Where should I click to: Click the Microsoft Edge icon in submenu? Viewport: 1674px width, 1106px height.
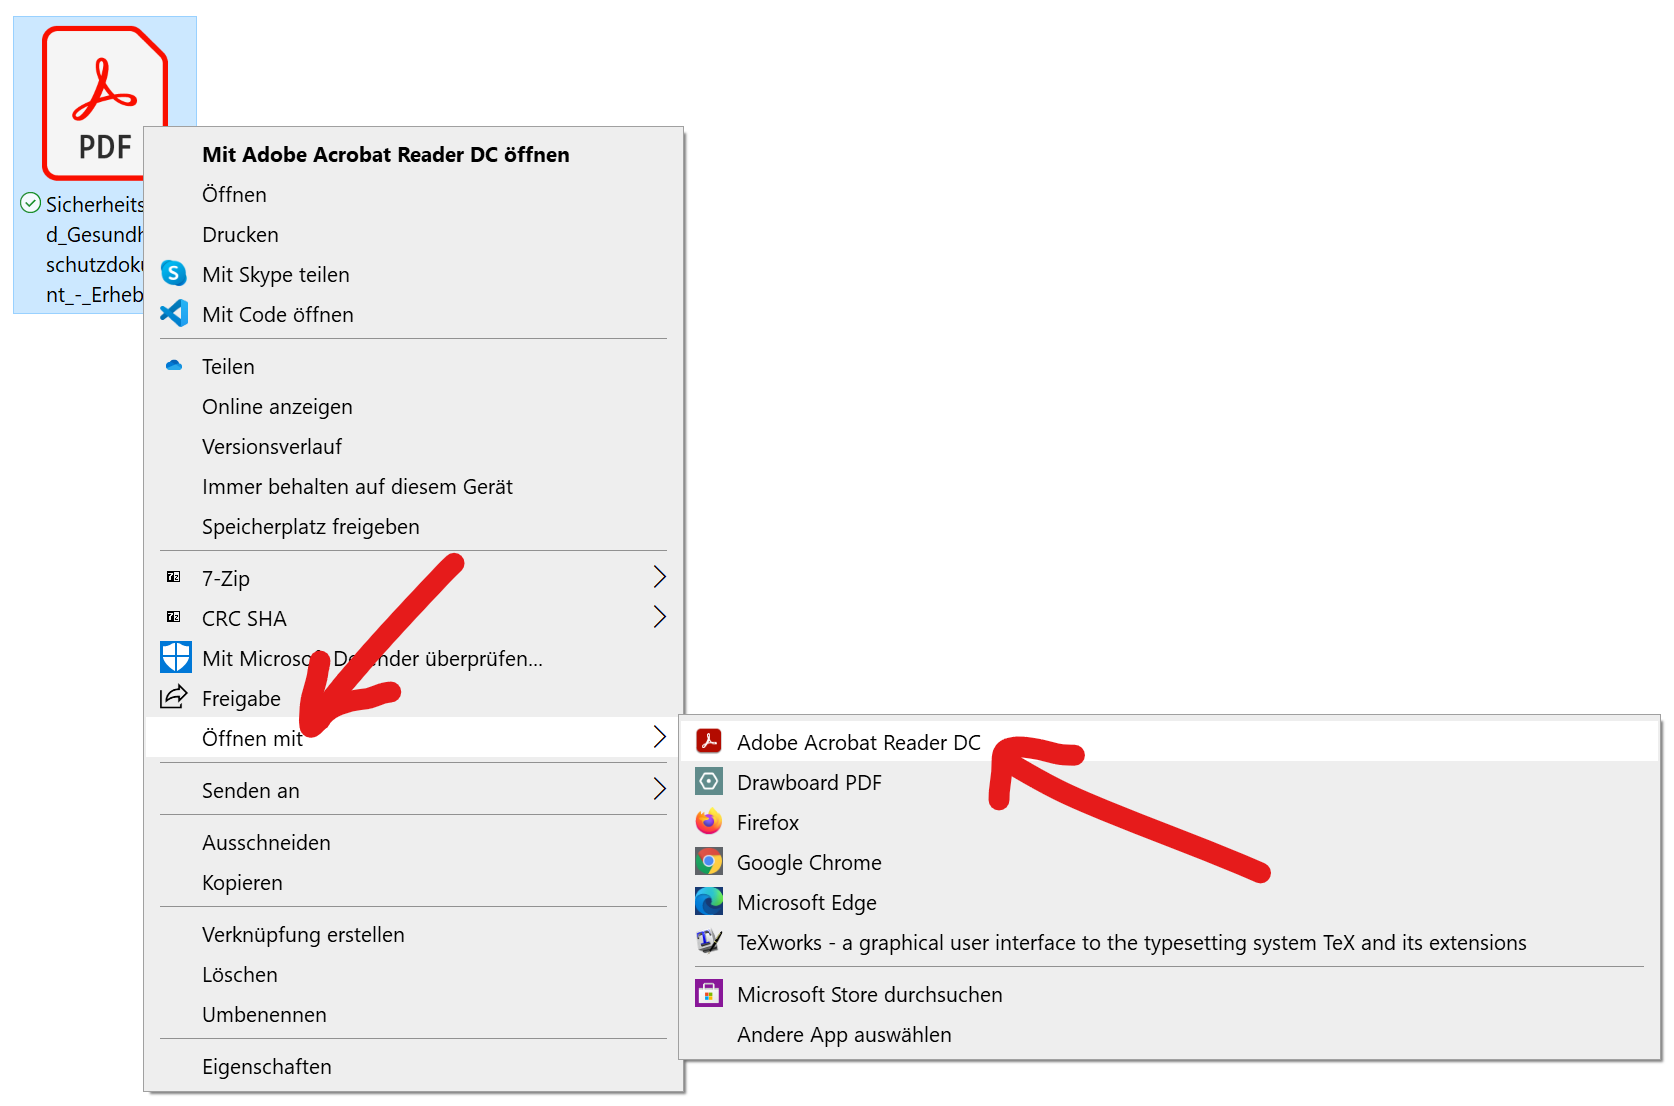pyautogui.click(x=709, y=901)
